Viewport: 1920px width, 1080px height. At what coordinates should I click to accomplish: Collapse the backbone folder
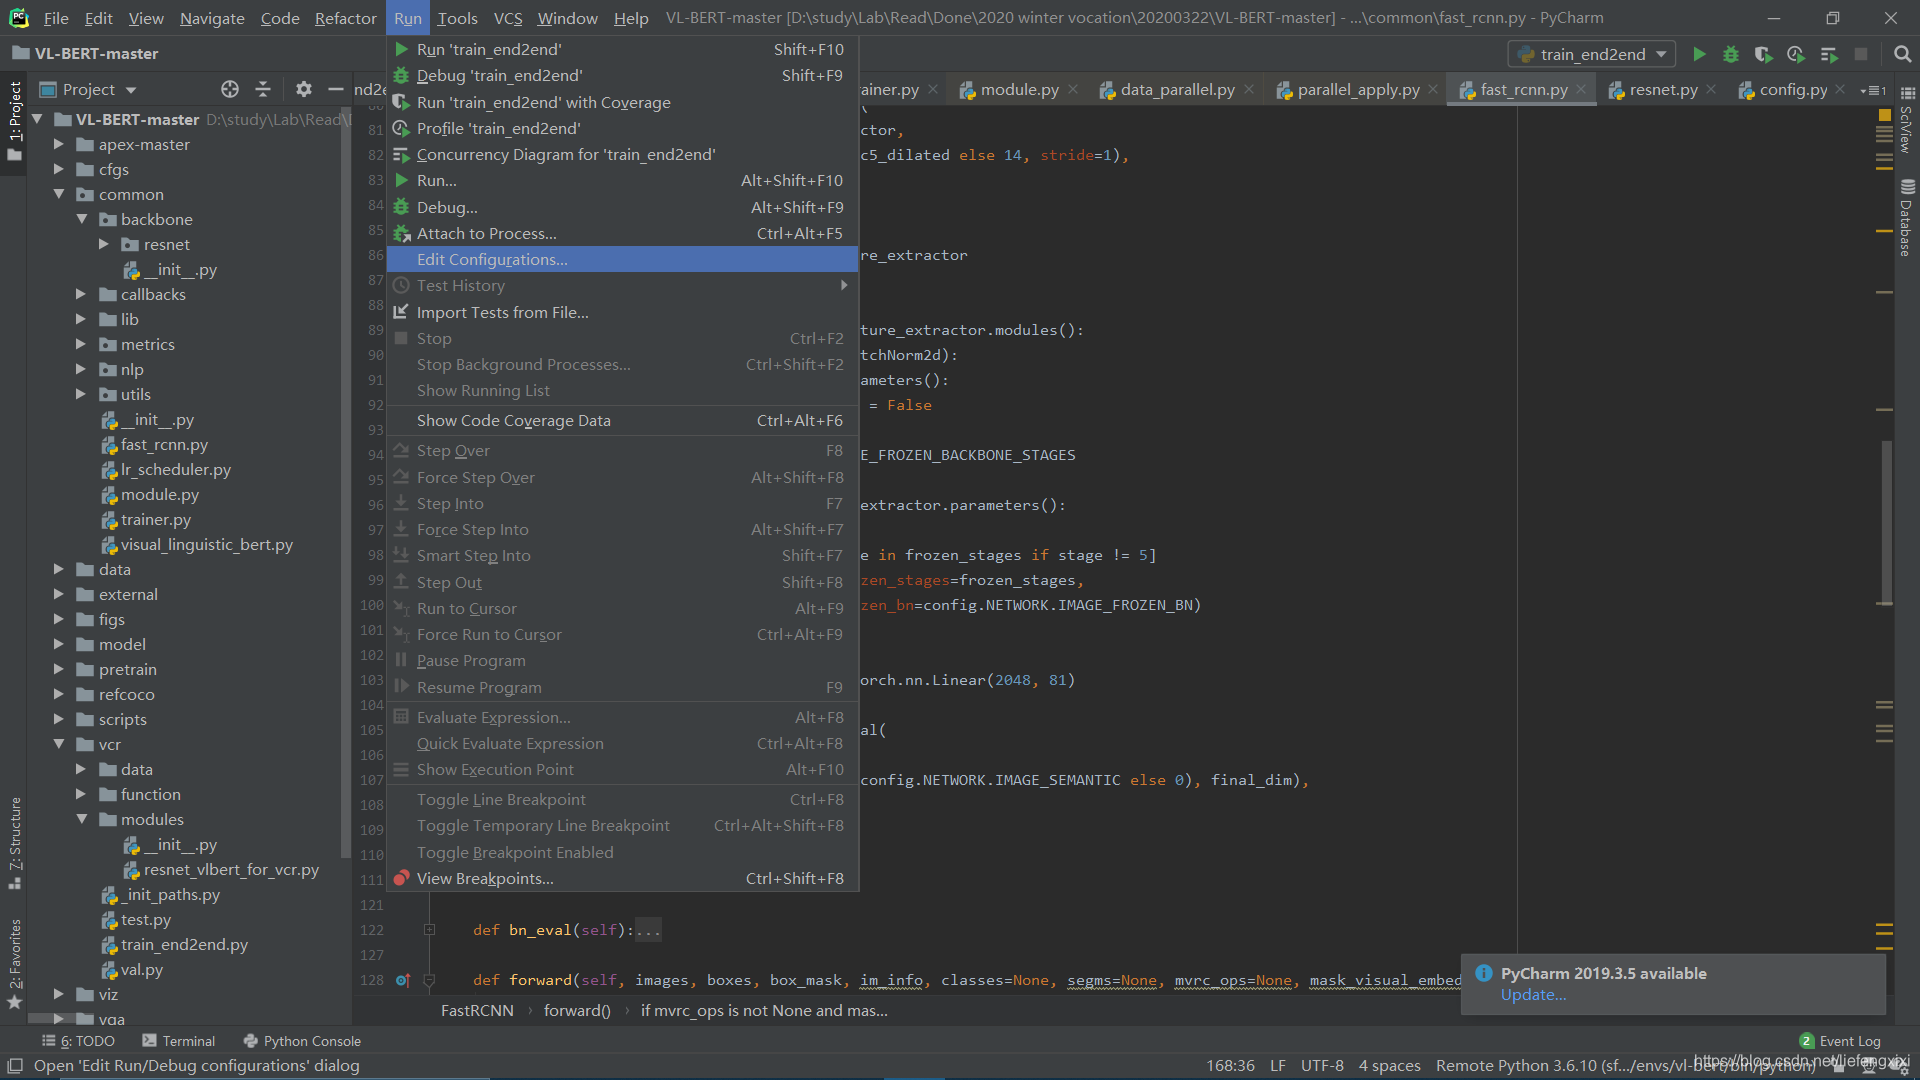(82, 219)
